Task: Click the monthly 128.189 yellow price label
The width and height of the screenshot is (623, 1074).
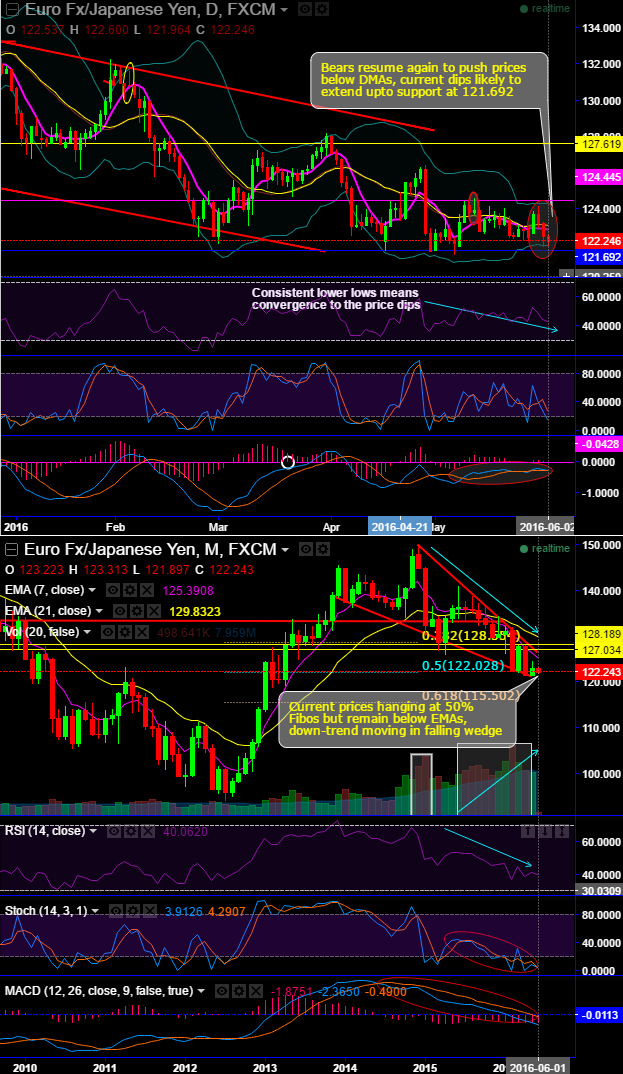Action: tap(600, 634)
